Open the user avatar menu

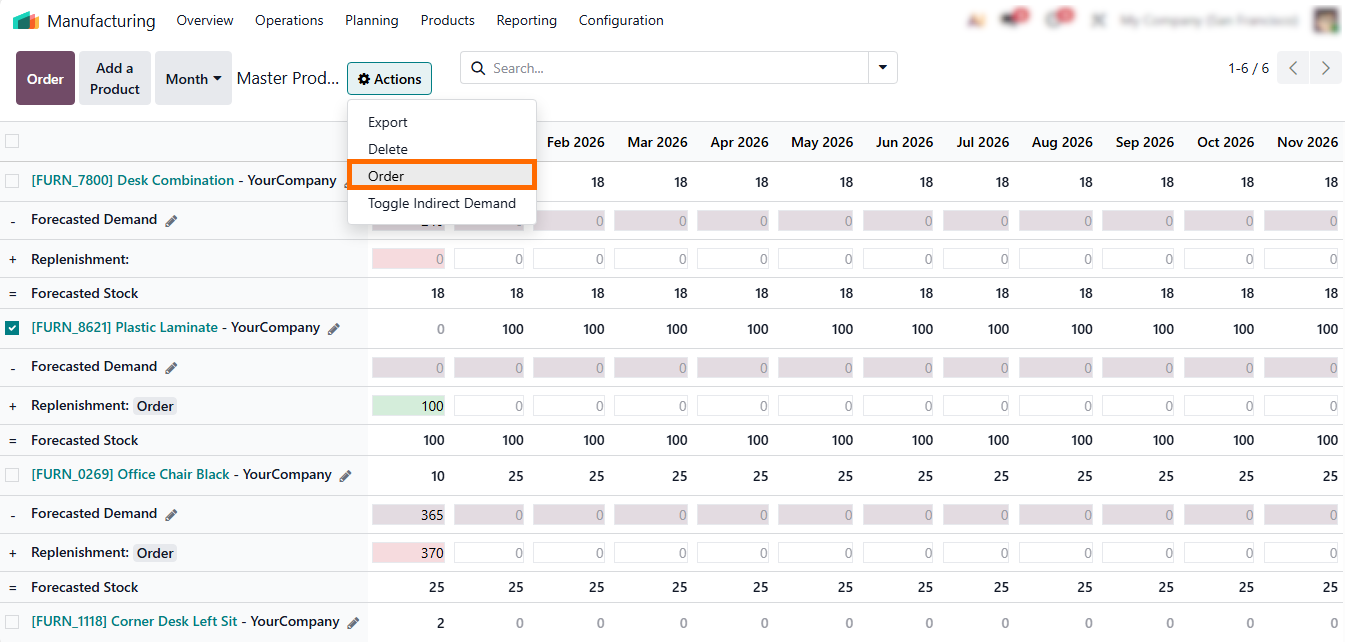tap(1326, 20)
